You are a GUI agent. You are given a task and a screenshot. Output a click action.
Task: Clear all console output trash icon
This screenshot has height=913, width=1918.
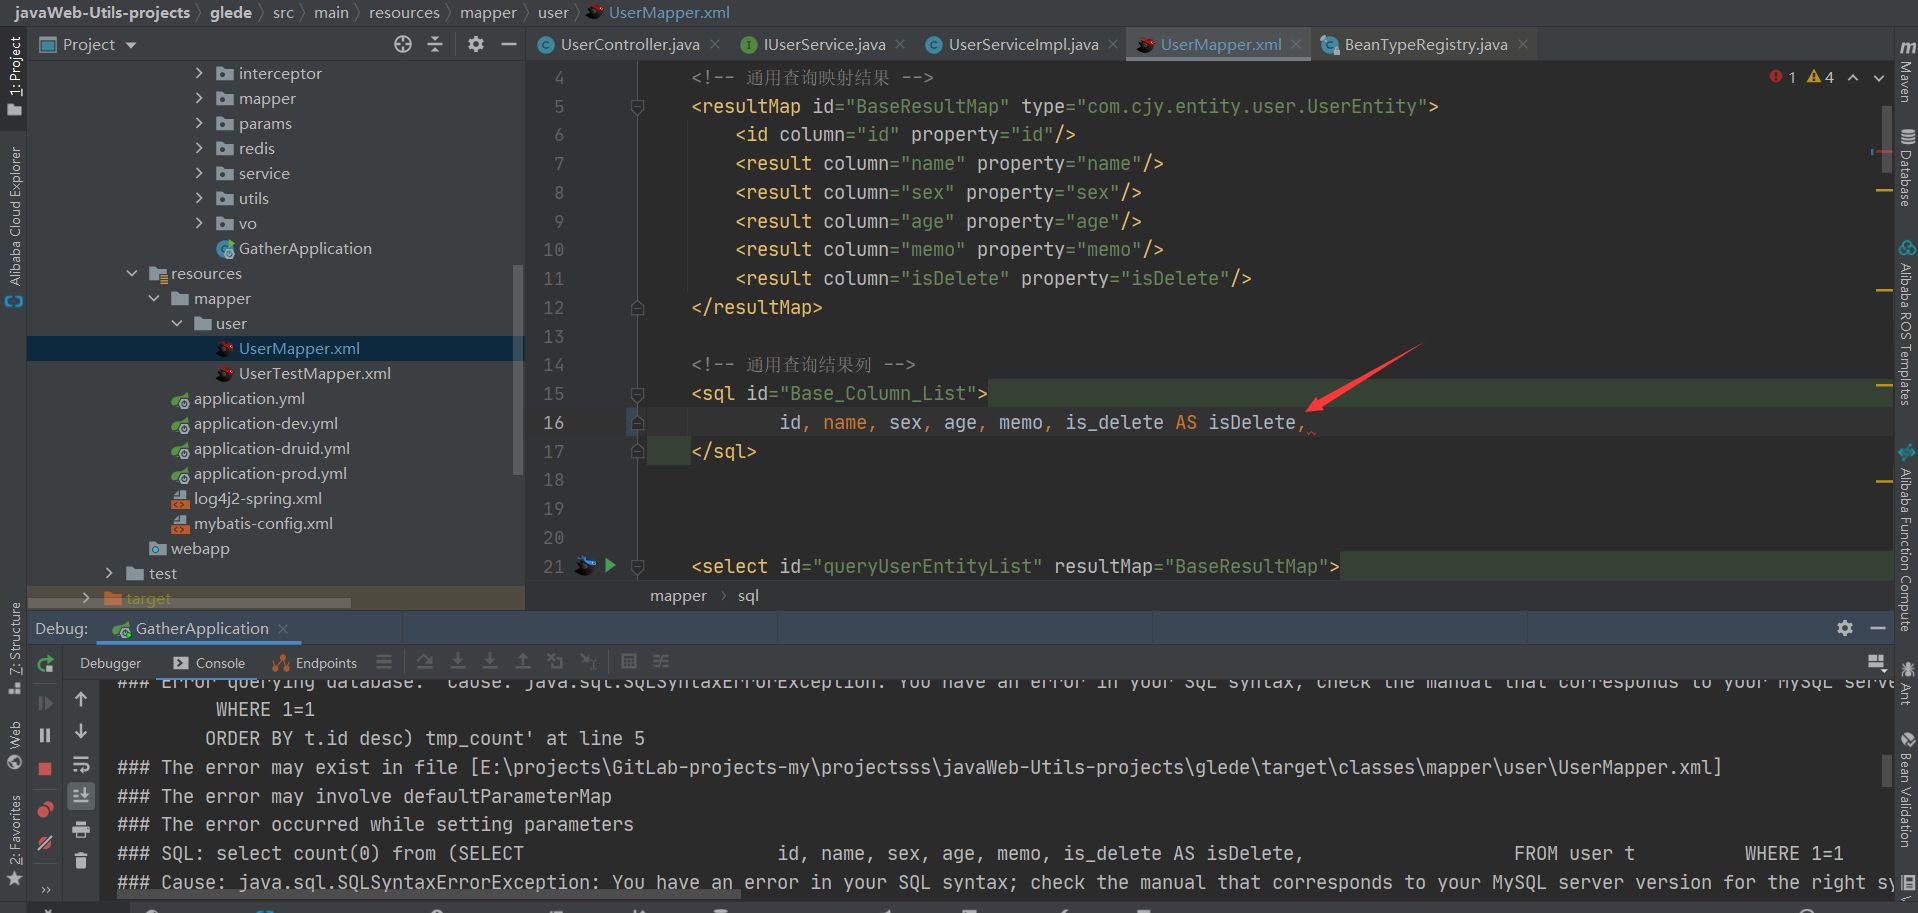click(x=81, y=860)
